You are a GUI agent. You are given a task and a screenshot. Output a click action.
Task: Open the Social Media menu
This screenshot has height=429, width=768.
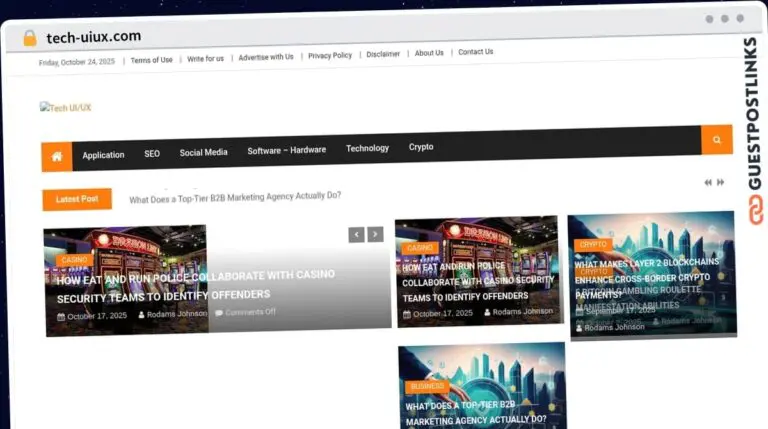point(203,152)
